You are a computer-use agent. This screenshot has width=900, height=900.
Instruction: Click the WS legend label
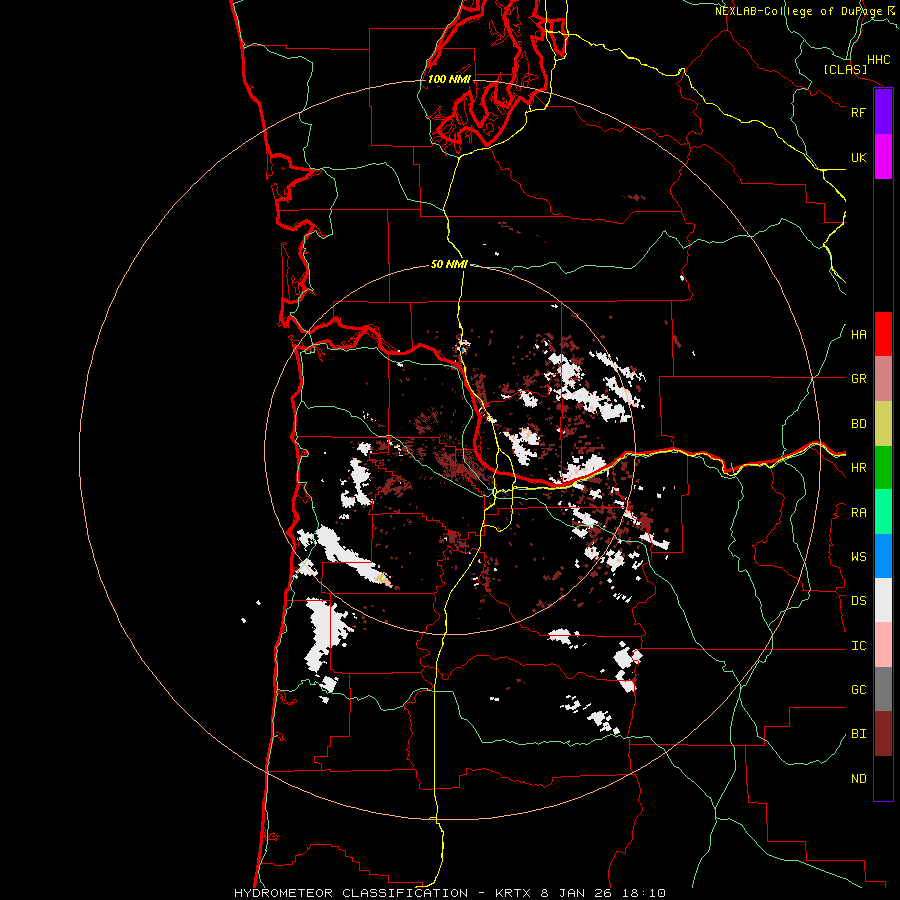click(x=858, y=557)
